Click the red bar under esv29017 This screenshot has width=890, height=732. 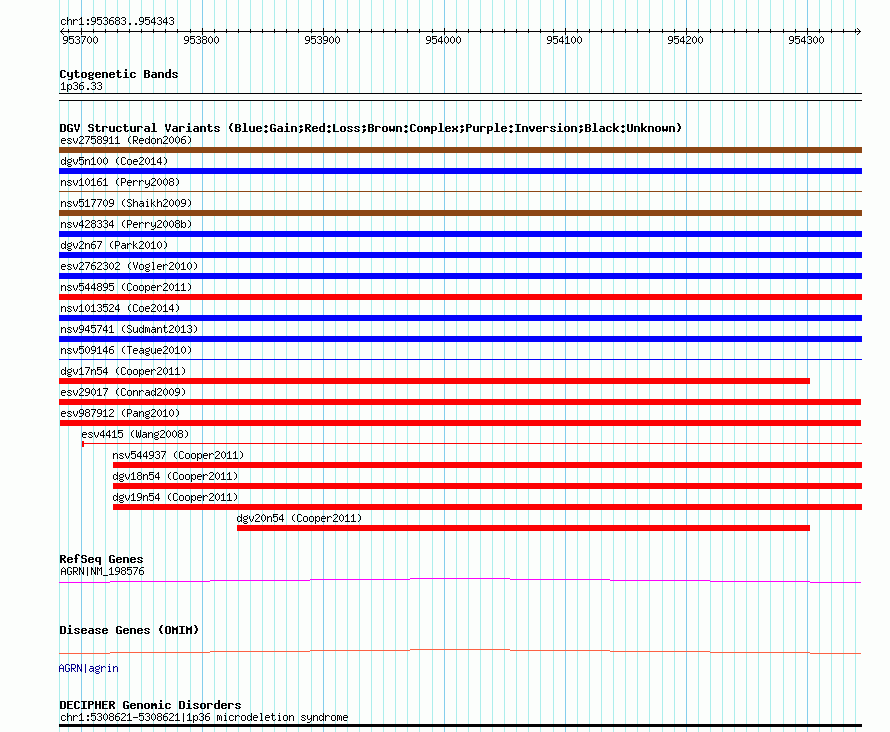[x=460, y=402]
